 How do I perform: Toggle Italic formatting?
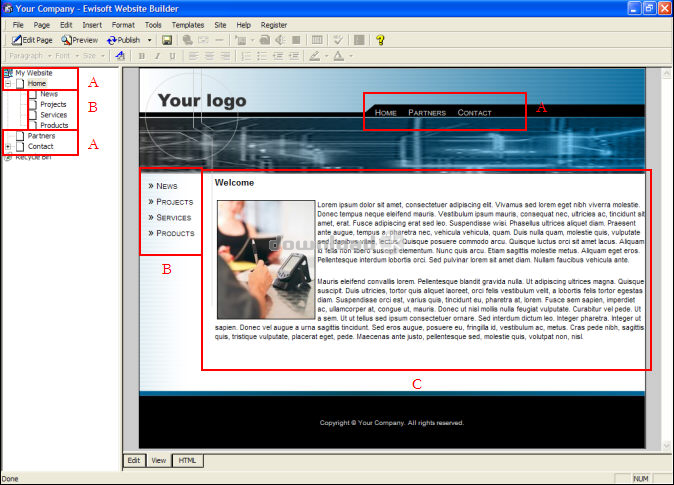[157, 56]
